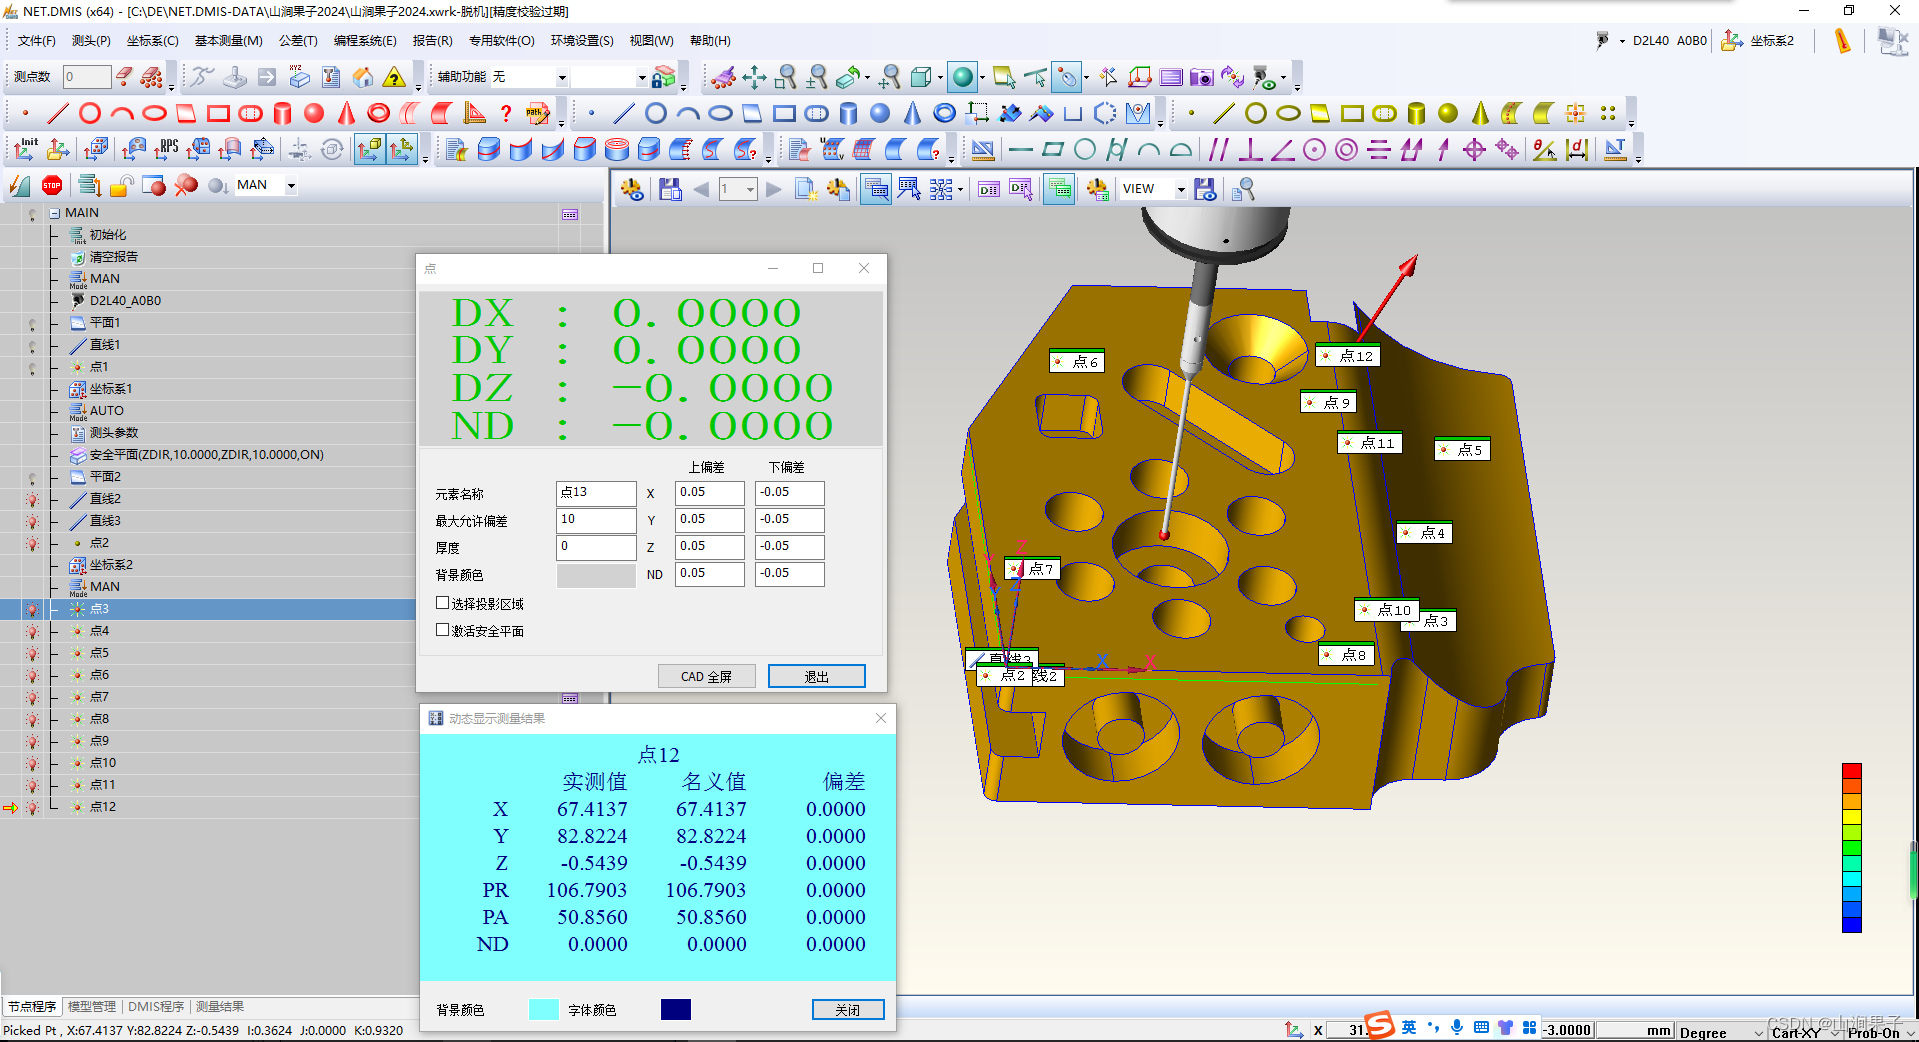Toggle the light bulb beside 直线2
The width and height of the screenshot is (1919, 1042).
click(32, 499)
